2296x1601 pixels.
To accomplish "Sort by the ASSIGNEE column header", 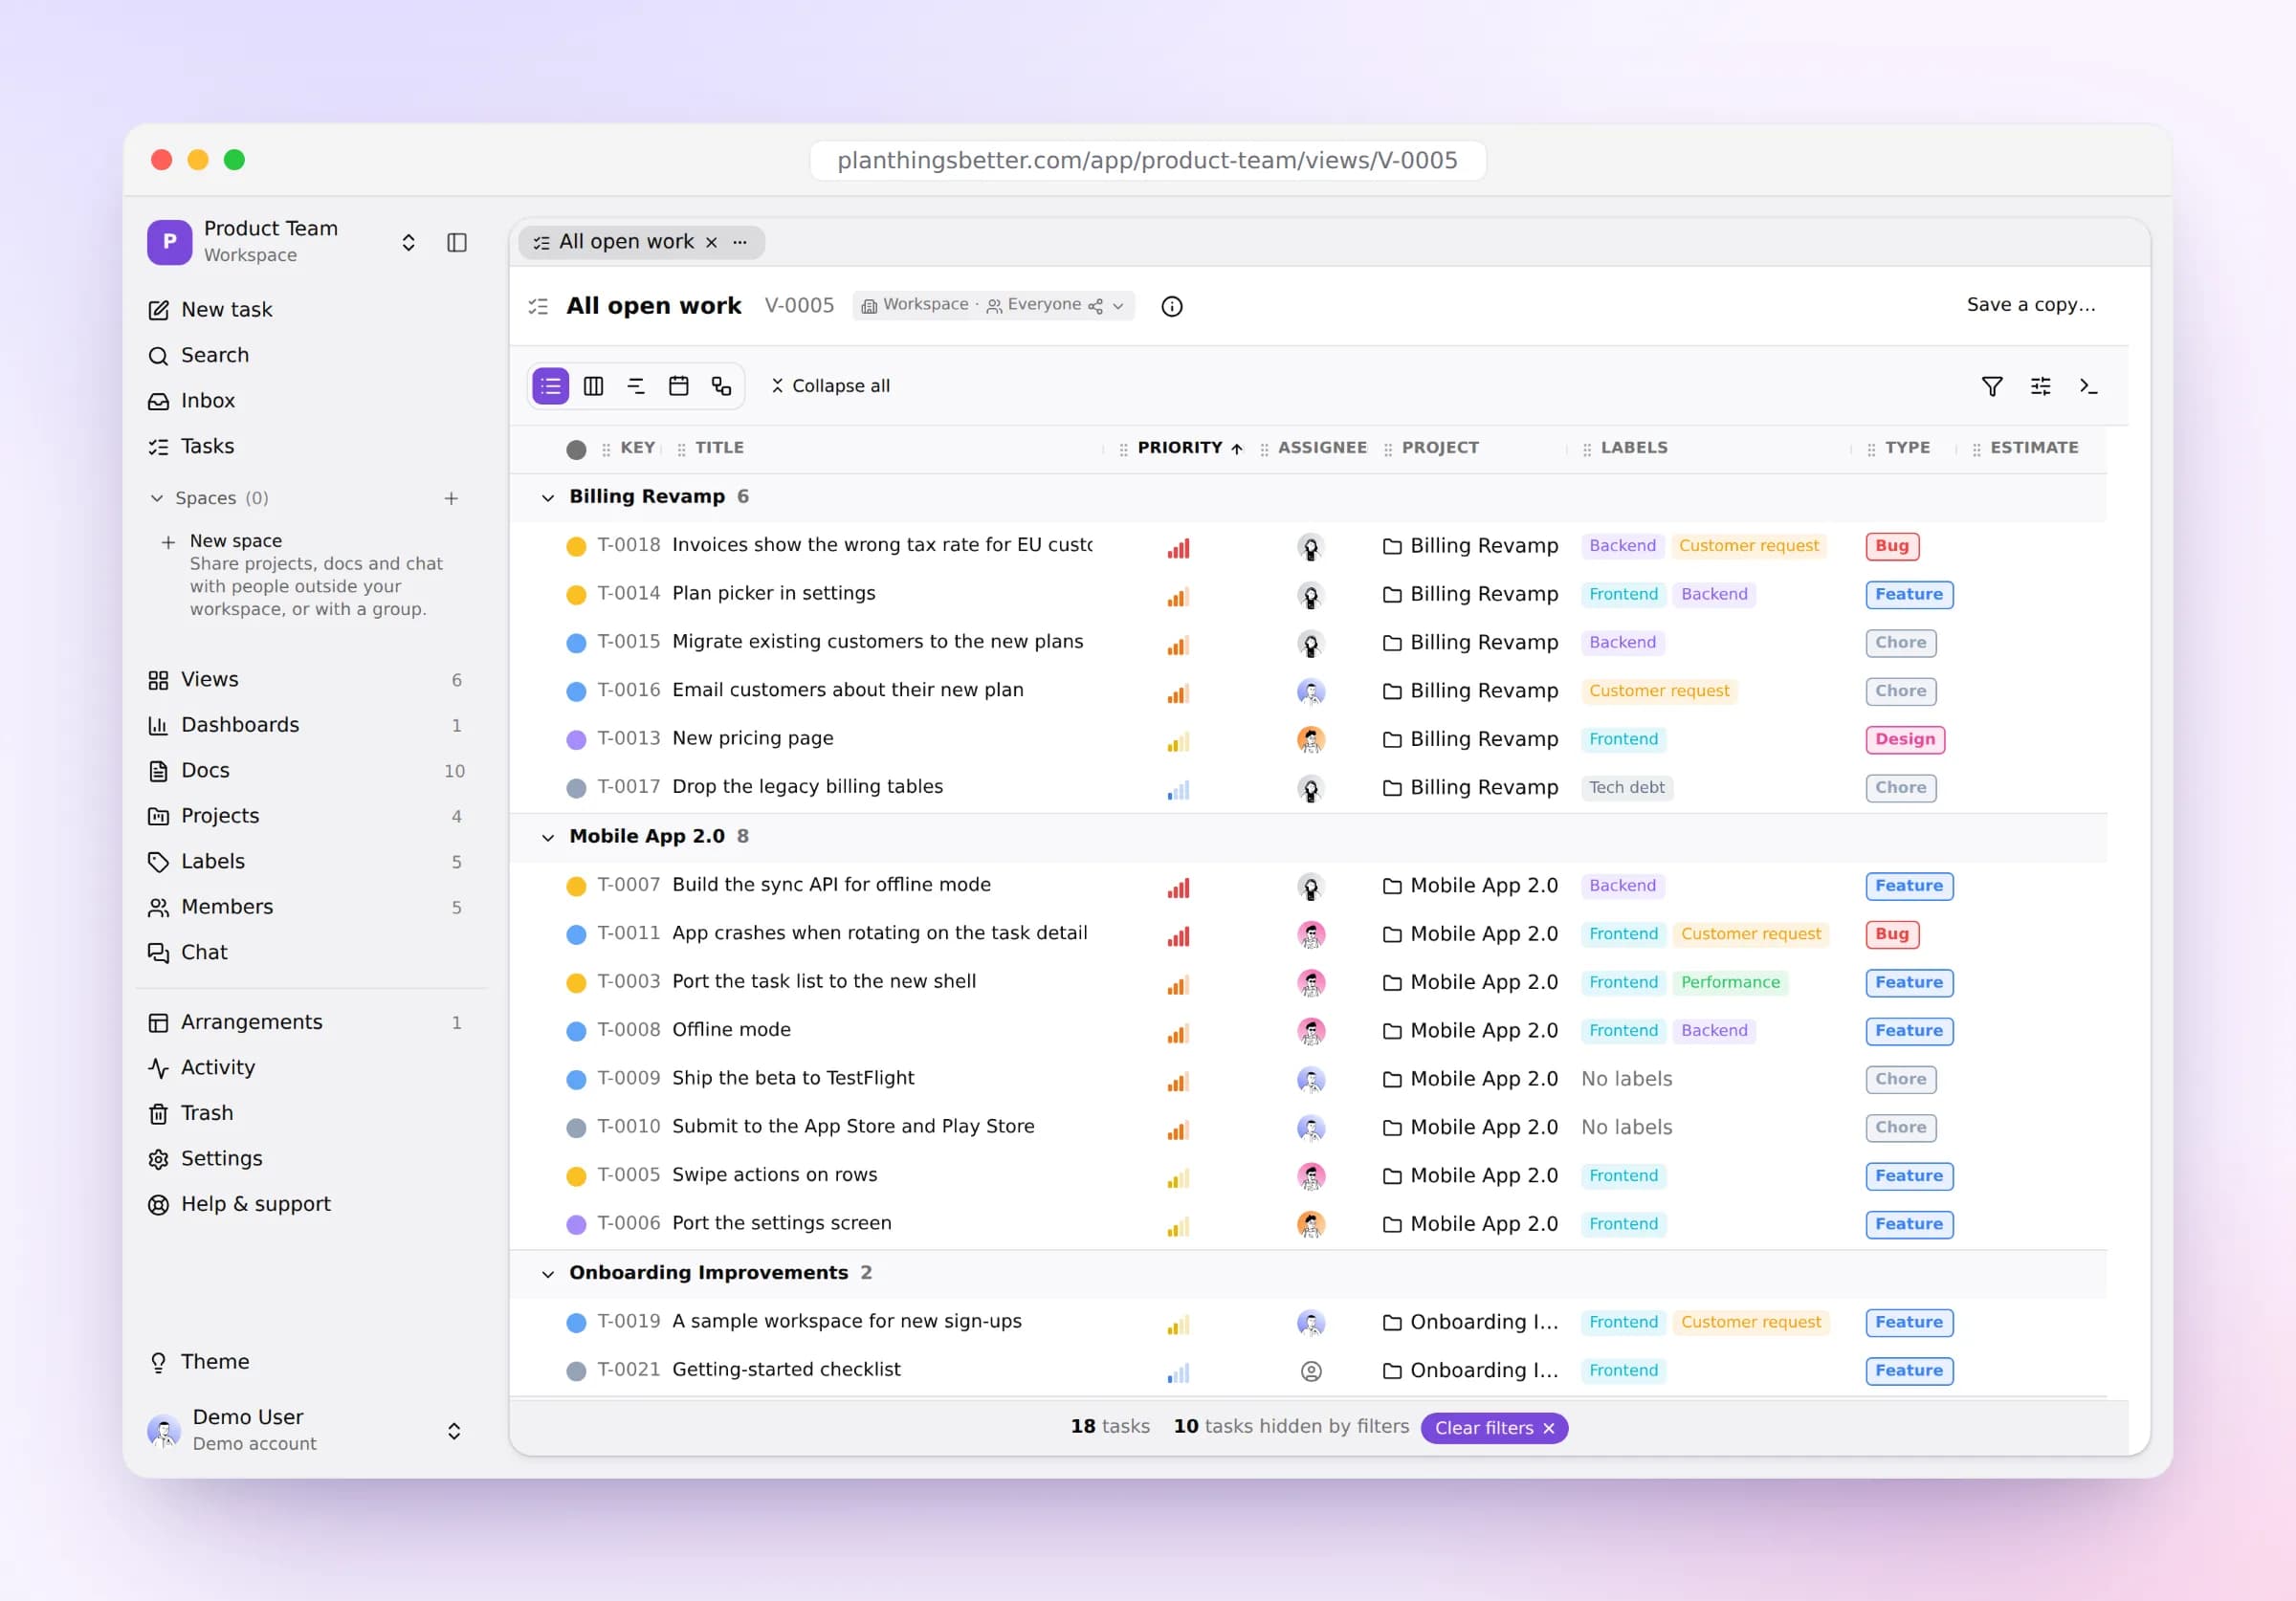I will (1322, 448).
